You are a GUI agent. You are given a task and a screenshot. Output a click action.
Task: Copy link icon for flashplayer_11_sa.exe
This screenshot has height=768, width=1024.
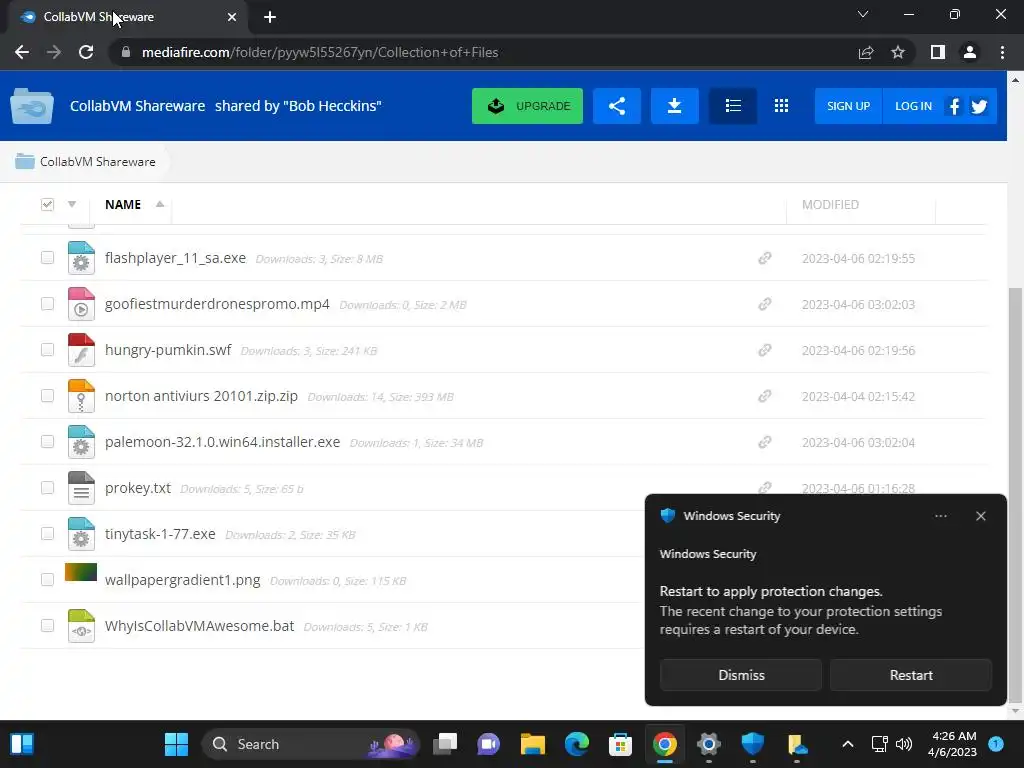point(765,258)
